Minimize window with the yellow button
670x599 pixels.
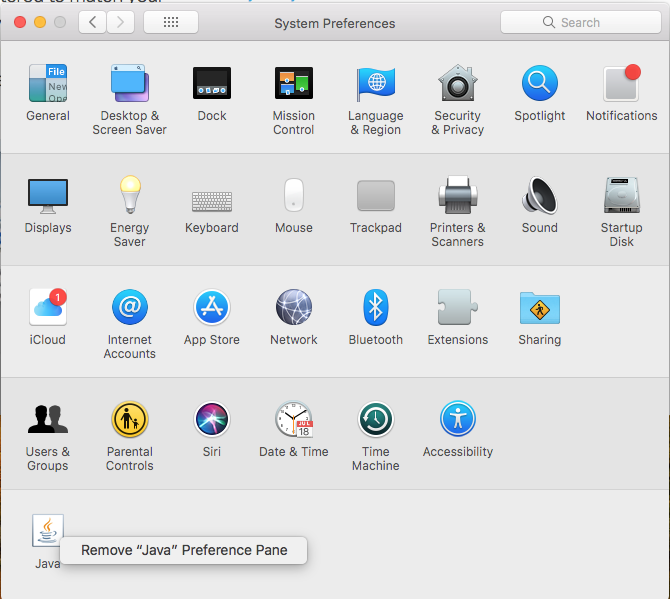[x=40, y=22]
